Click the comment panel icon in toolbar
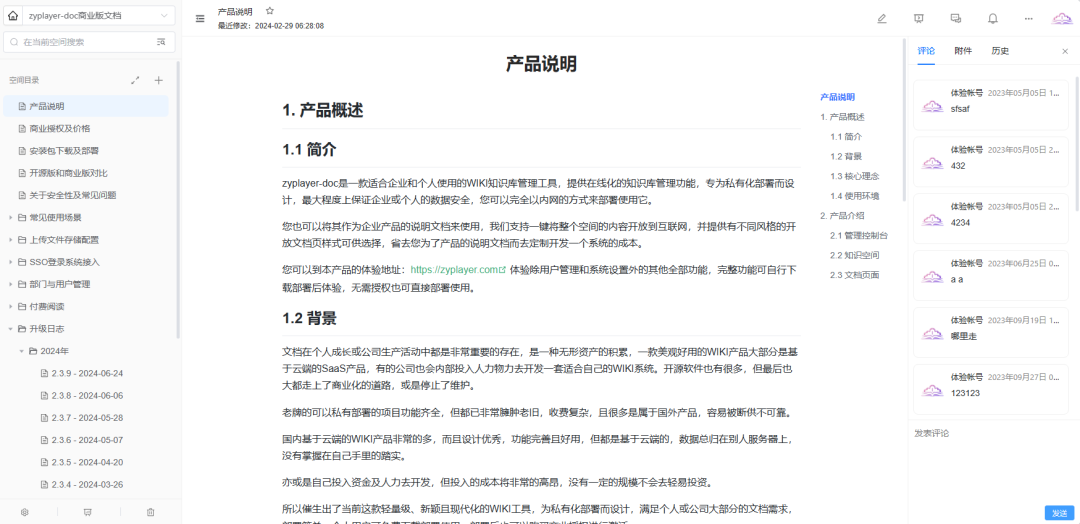Viewport: 1080px width, 524px height. 955,19
